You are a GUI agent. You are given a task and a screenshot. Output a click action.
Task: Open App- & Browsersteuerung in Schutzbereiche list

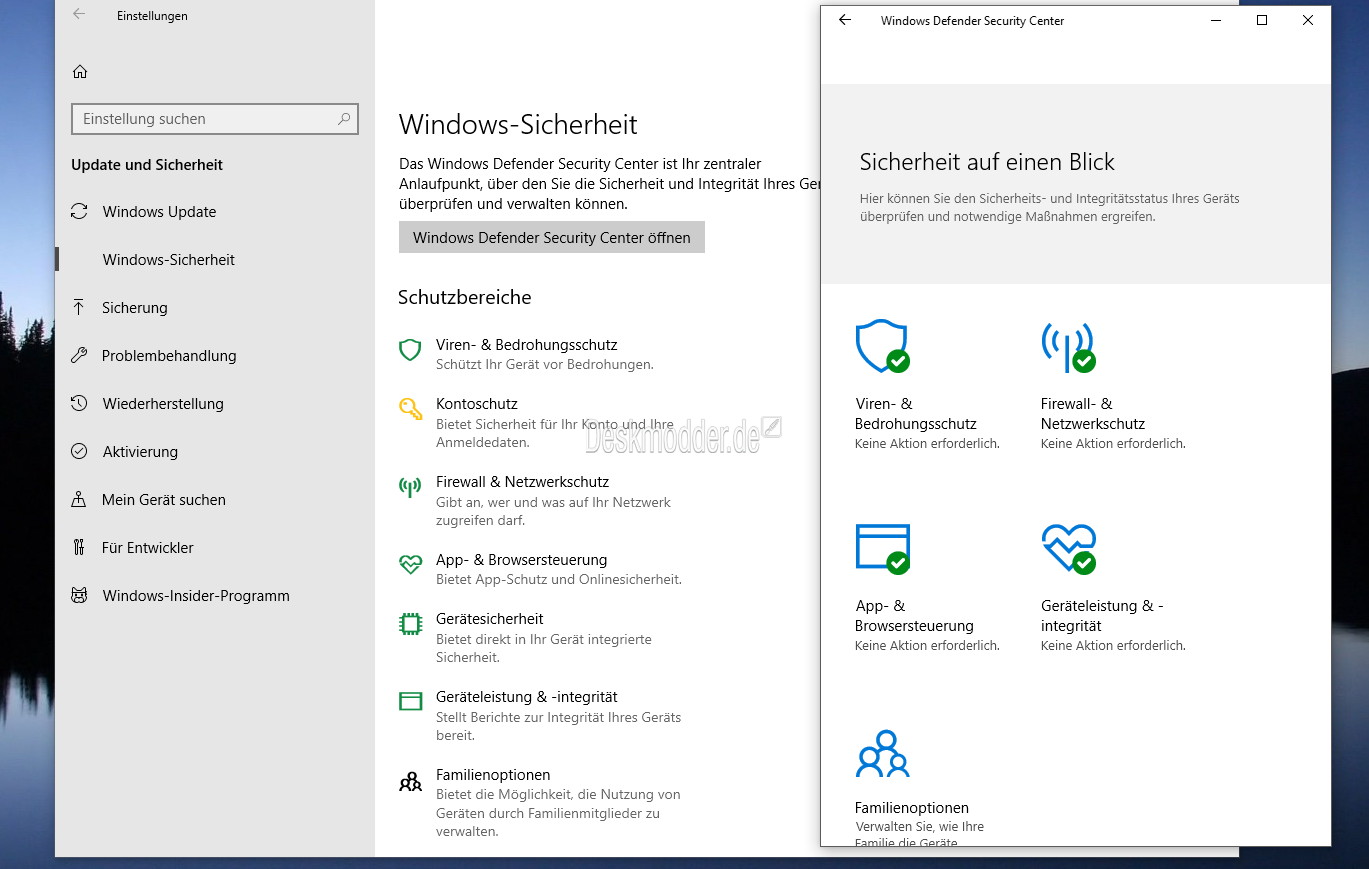click(521, 560)
